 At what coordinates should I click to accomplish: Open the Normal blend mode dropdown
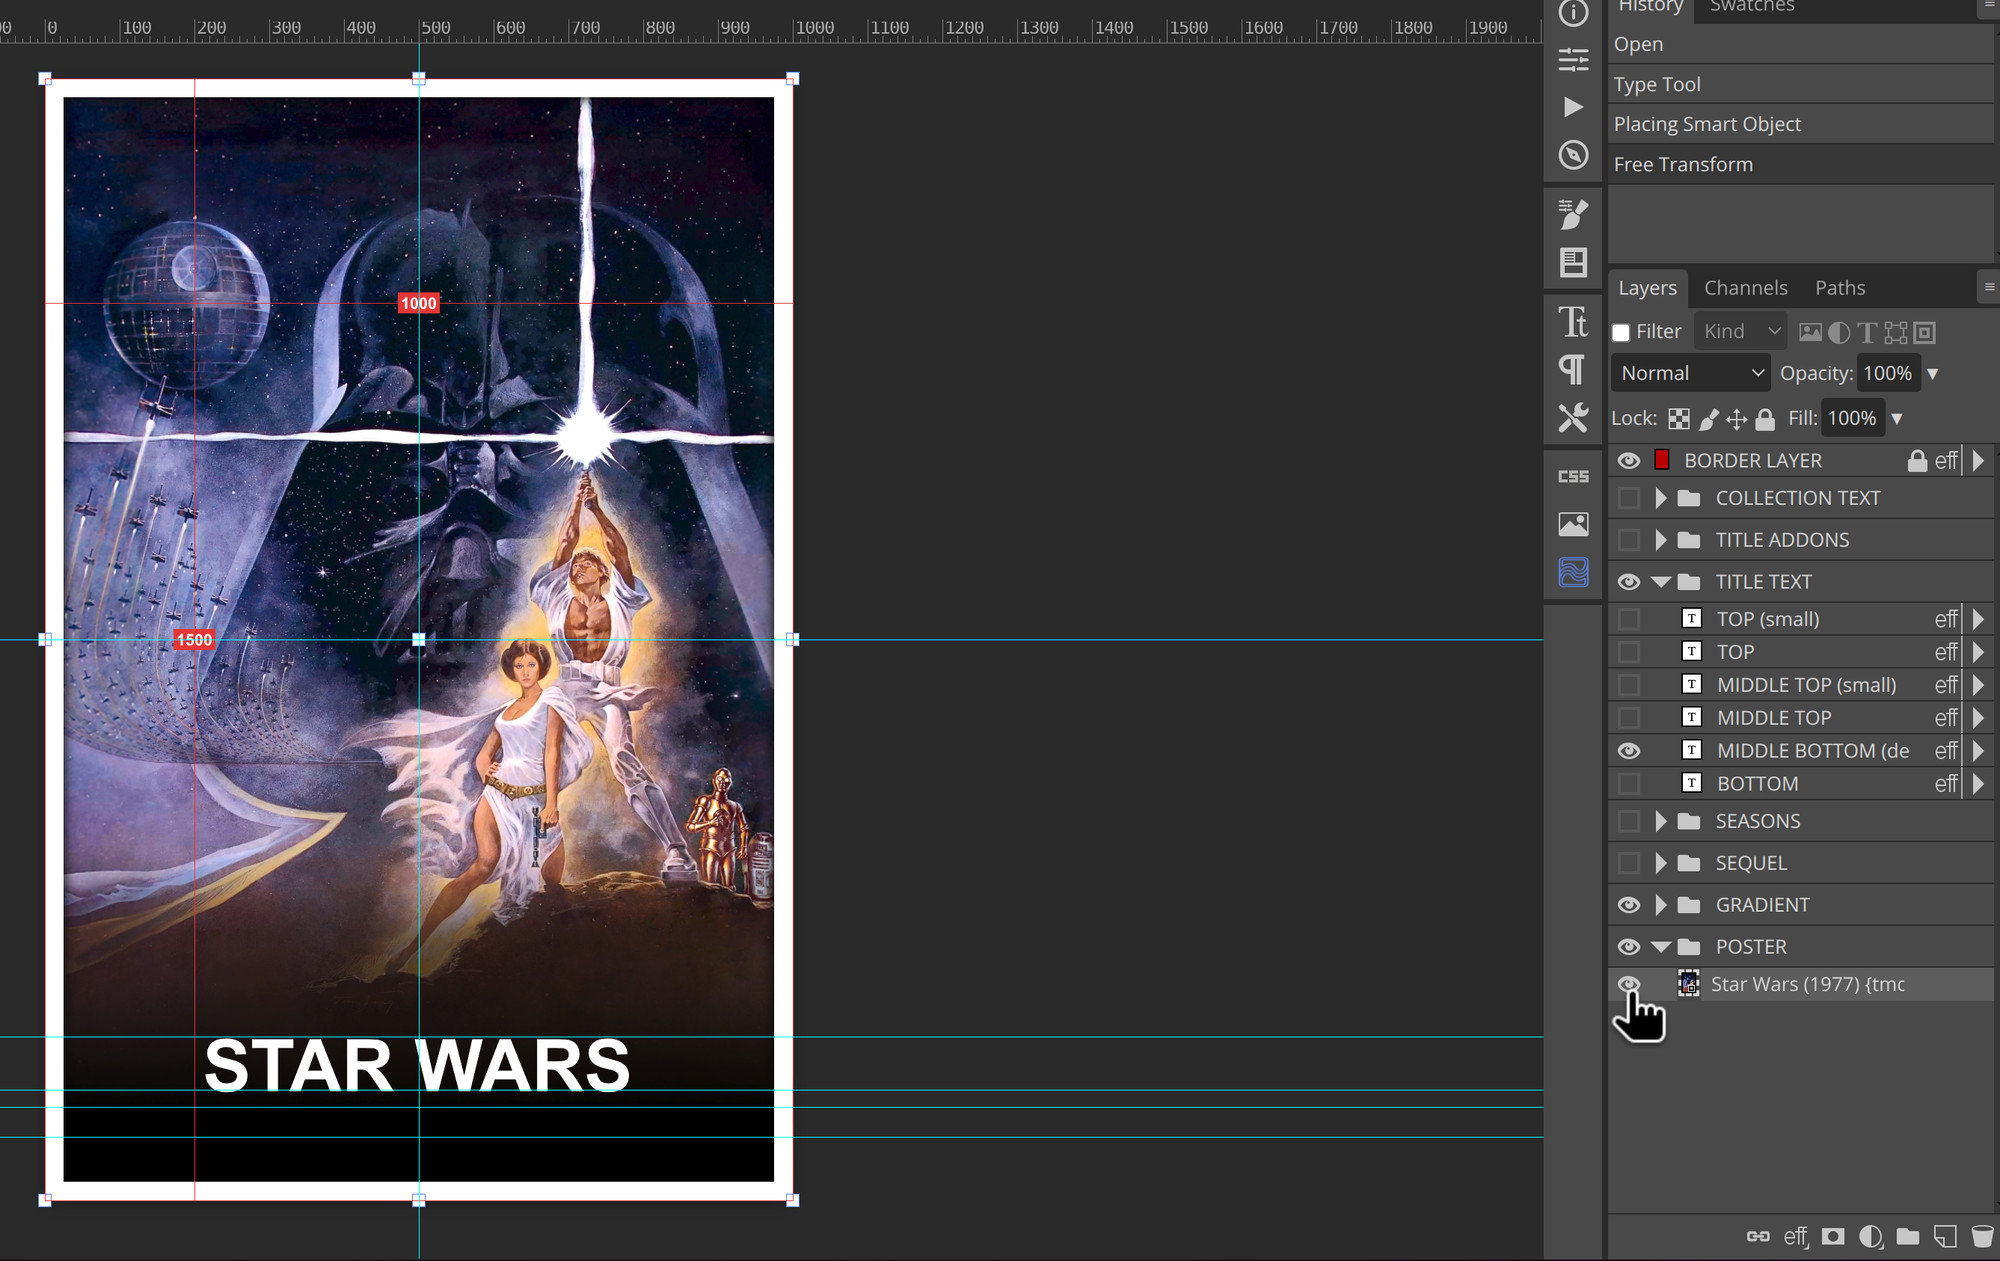(x=1690, y=373)
